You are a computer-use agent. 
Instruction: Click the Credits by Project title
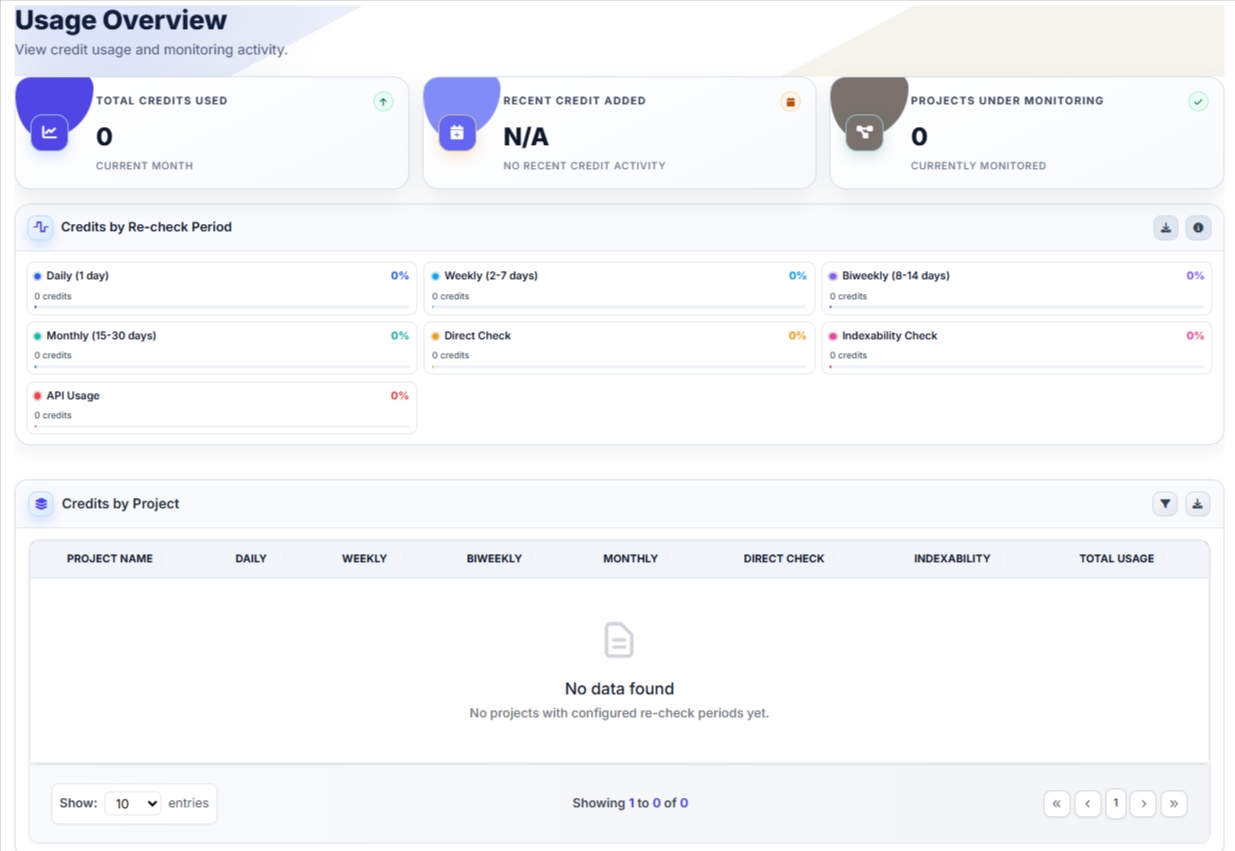coord(120,504)
